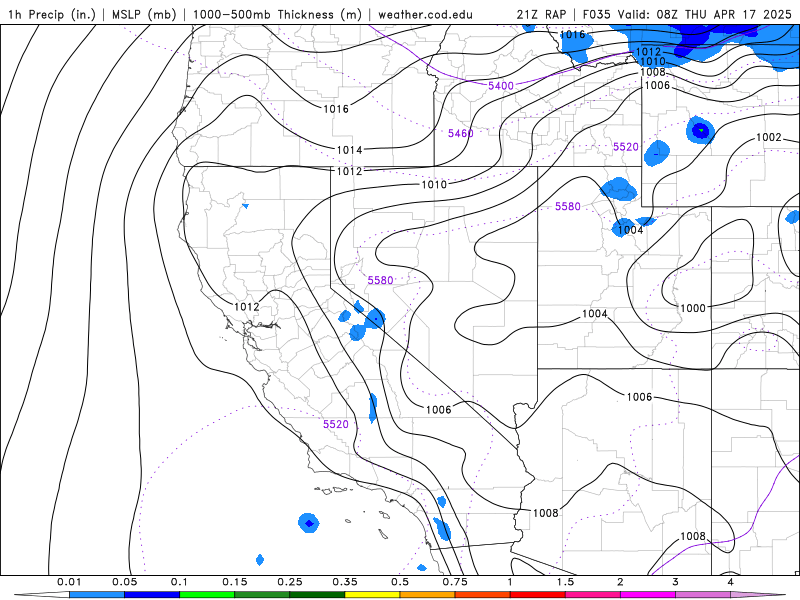Click the 0.25 legend value
The width and height of the screenshot is (800, 600).
(x=290, y=582)
